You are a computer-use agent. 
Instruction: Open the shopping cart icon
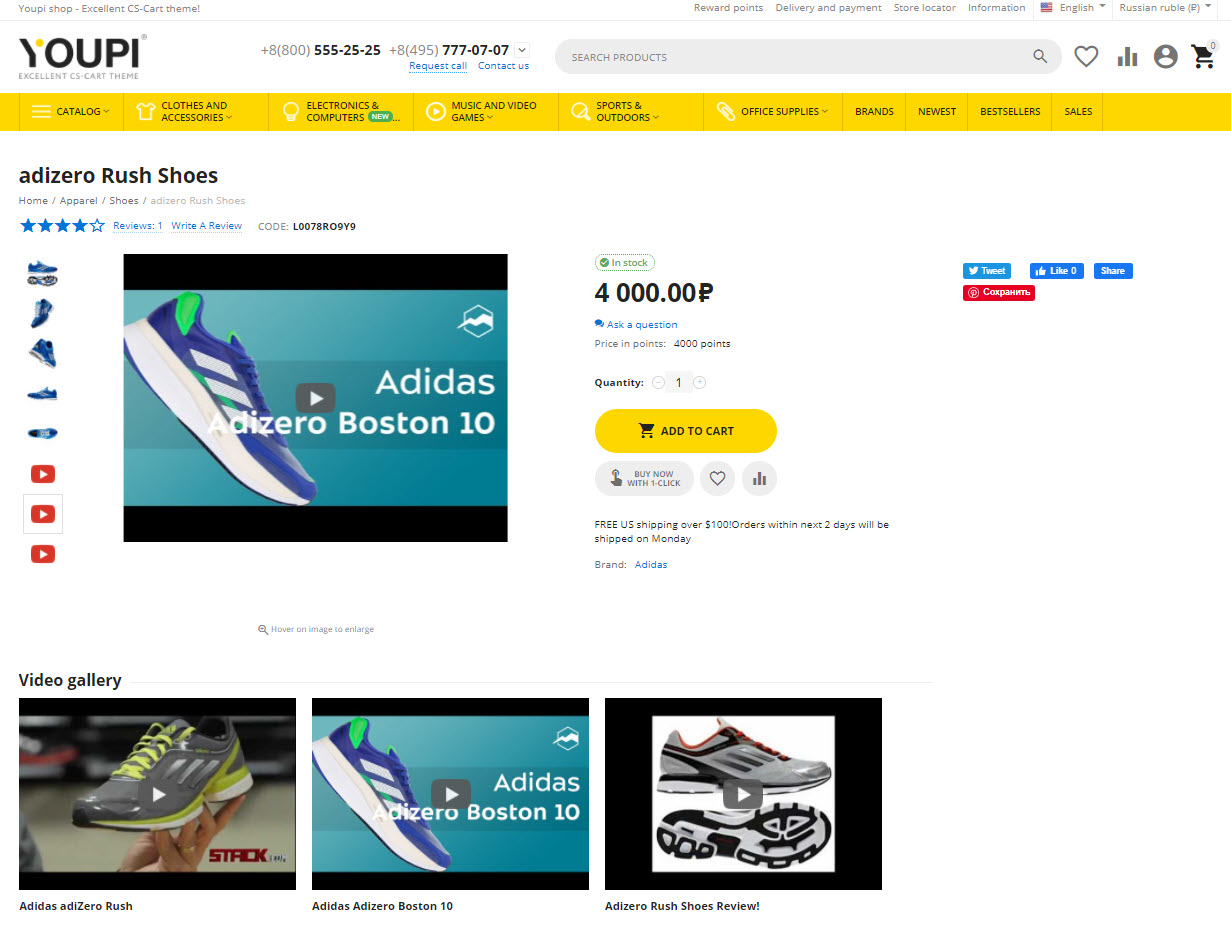click(1203, 58)
